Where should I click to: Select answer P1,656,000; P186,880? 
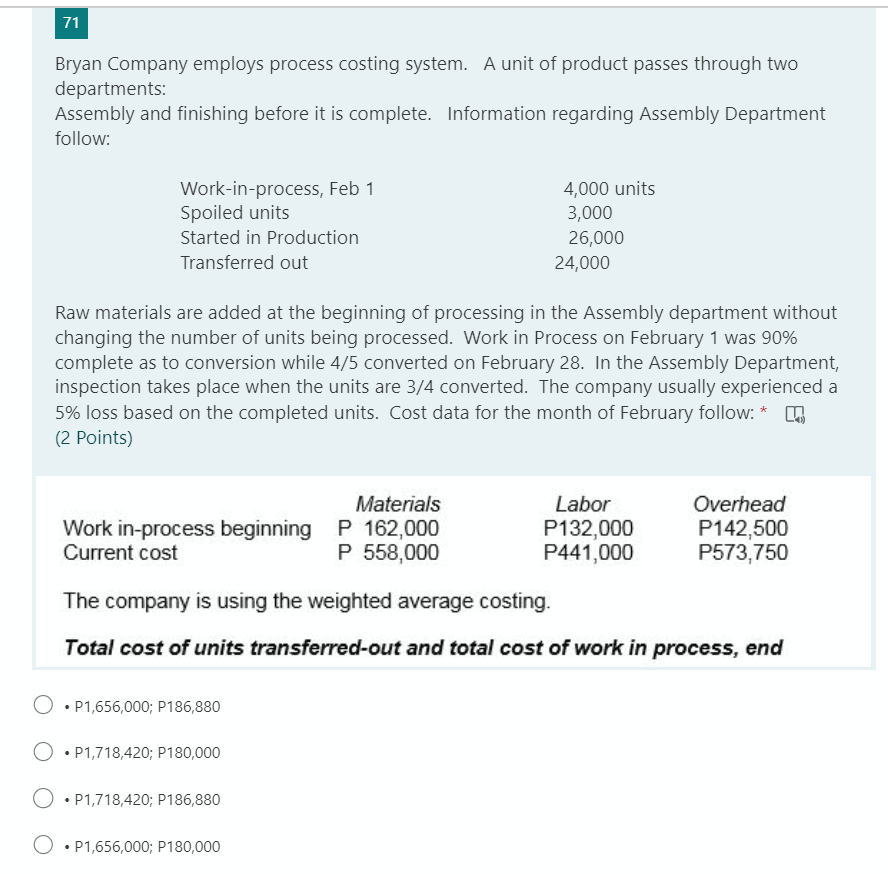point(43,705)
